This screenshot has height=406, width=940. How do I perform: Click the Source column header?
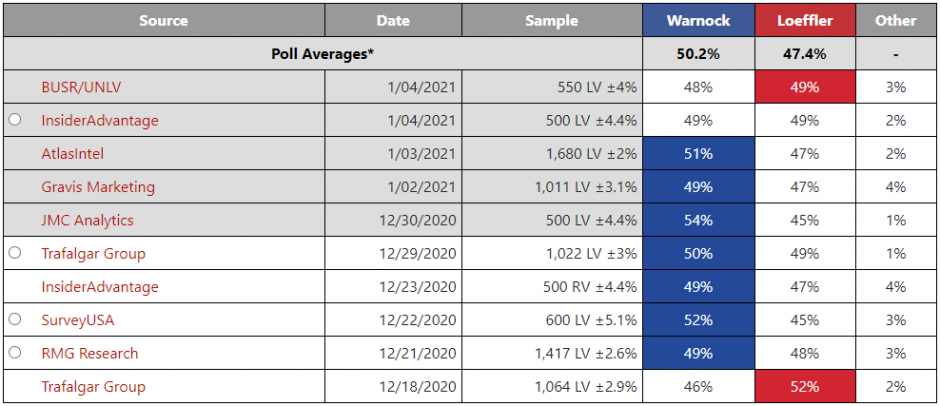tap(164, 20)
